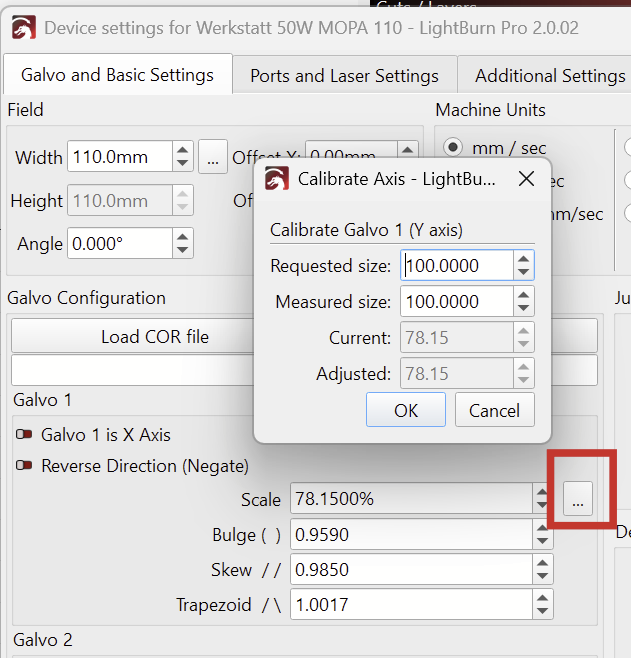Toggle Reverse Direction (Negate) switch
The height and width of the screenshot is (658, 631).
point(24,465)
